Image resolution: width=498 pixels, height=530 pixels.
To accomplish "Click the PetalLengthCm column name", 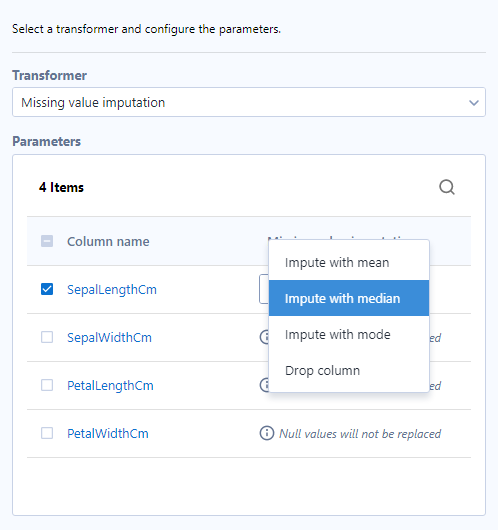I will pos(110,386).
